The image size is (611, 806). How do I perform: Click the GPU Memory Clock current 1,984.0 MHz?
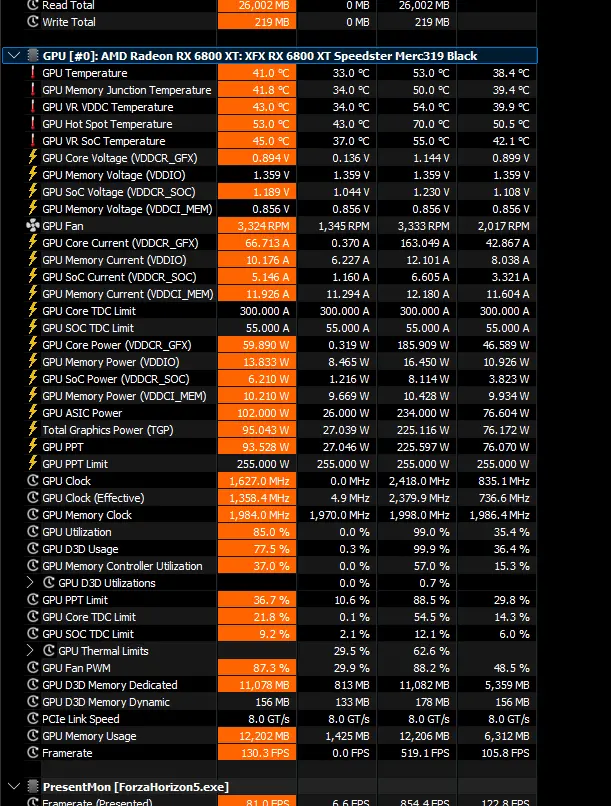tap(259, 515)
